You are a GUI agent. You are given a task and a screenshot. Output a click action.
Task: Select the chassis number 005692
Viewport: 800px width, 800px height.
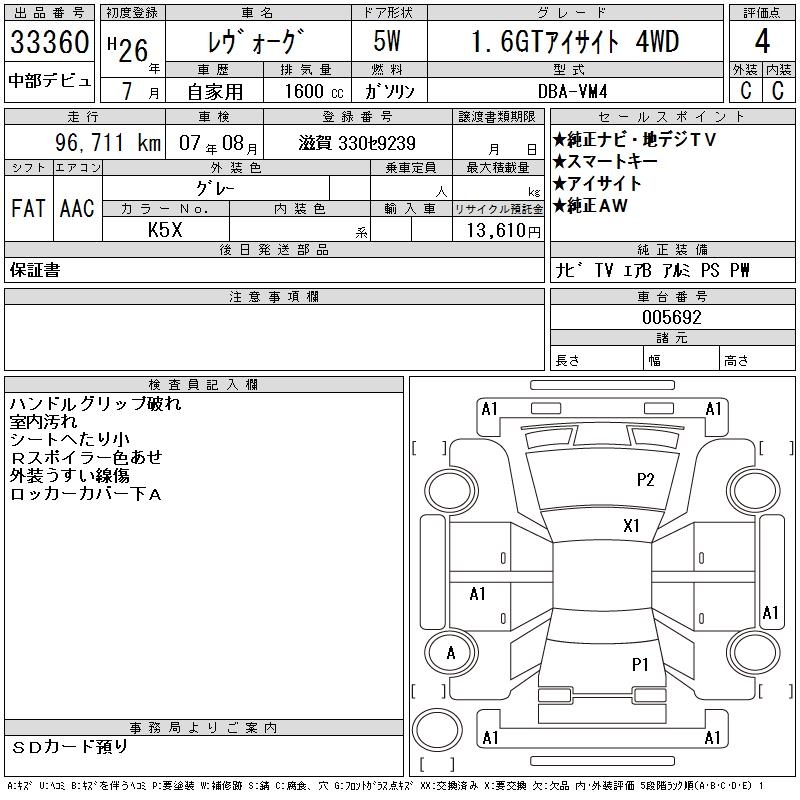(672, 317)
